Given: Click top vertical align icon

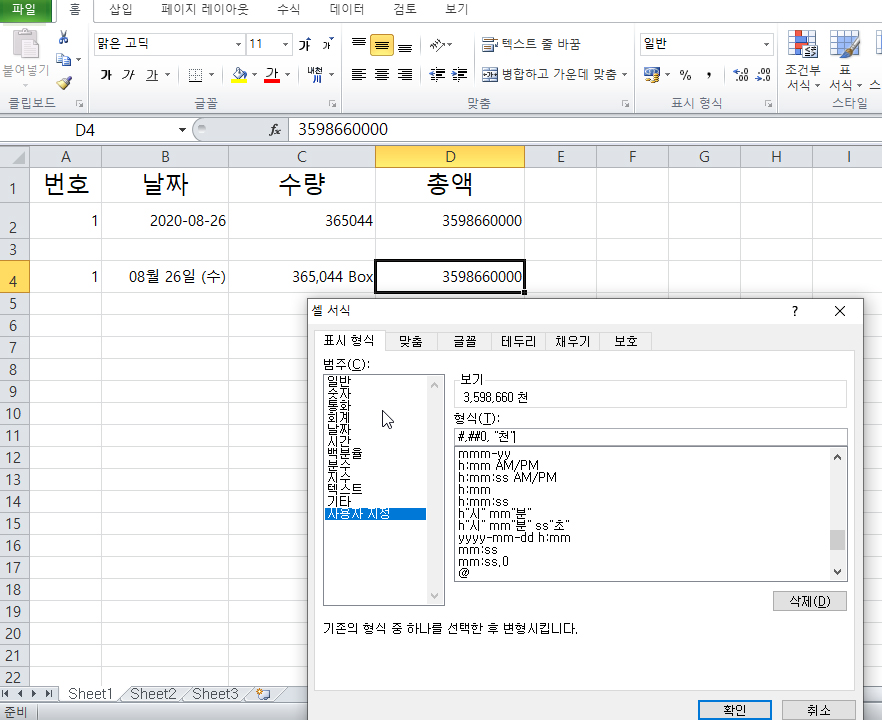Looking at the screenshot, I should tap(359, 44).
